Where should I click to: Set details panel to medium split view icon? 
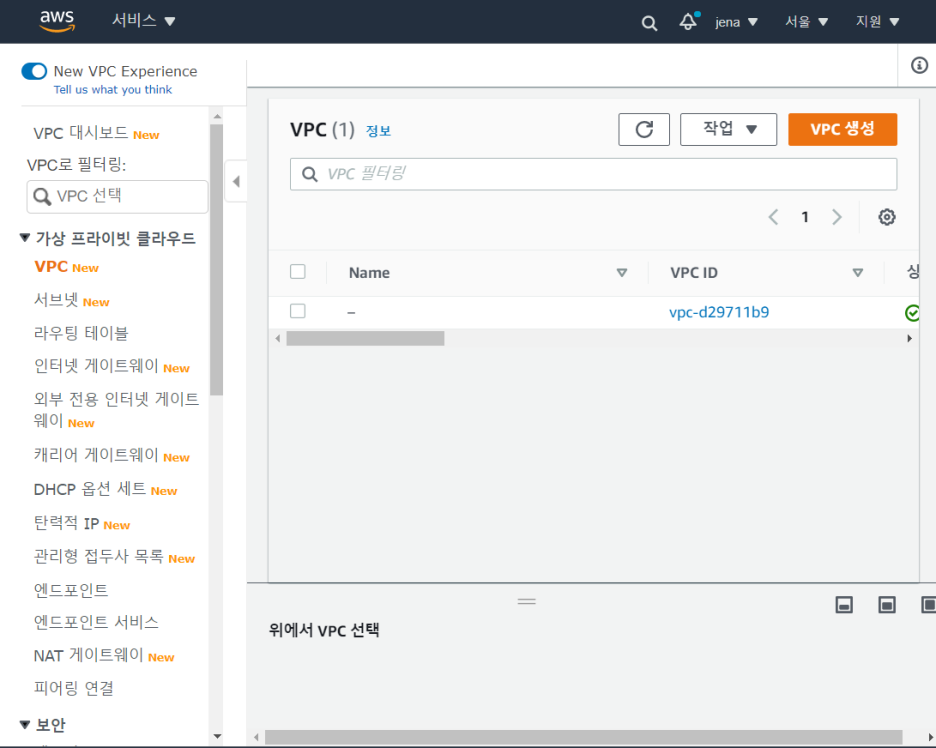[886, 605]
